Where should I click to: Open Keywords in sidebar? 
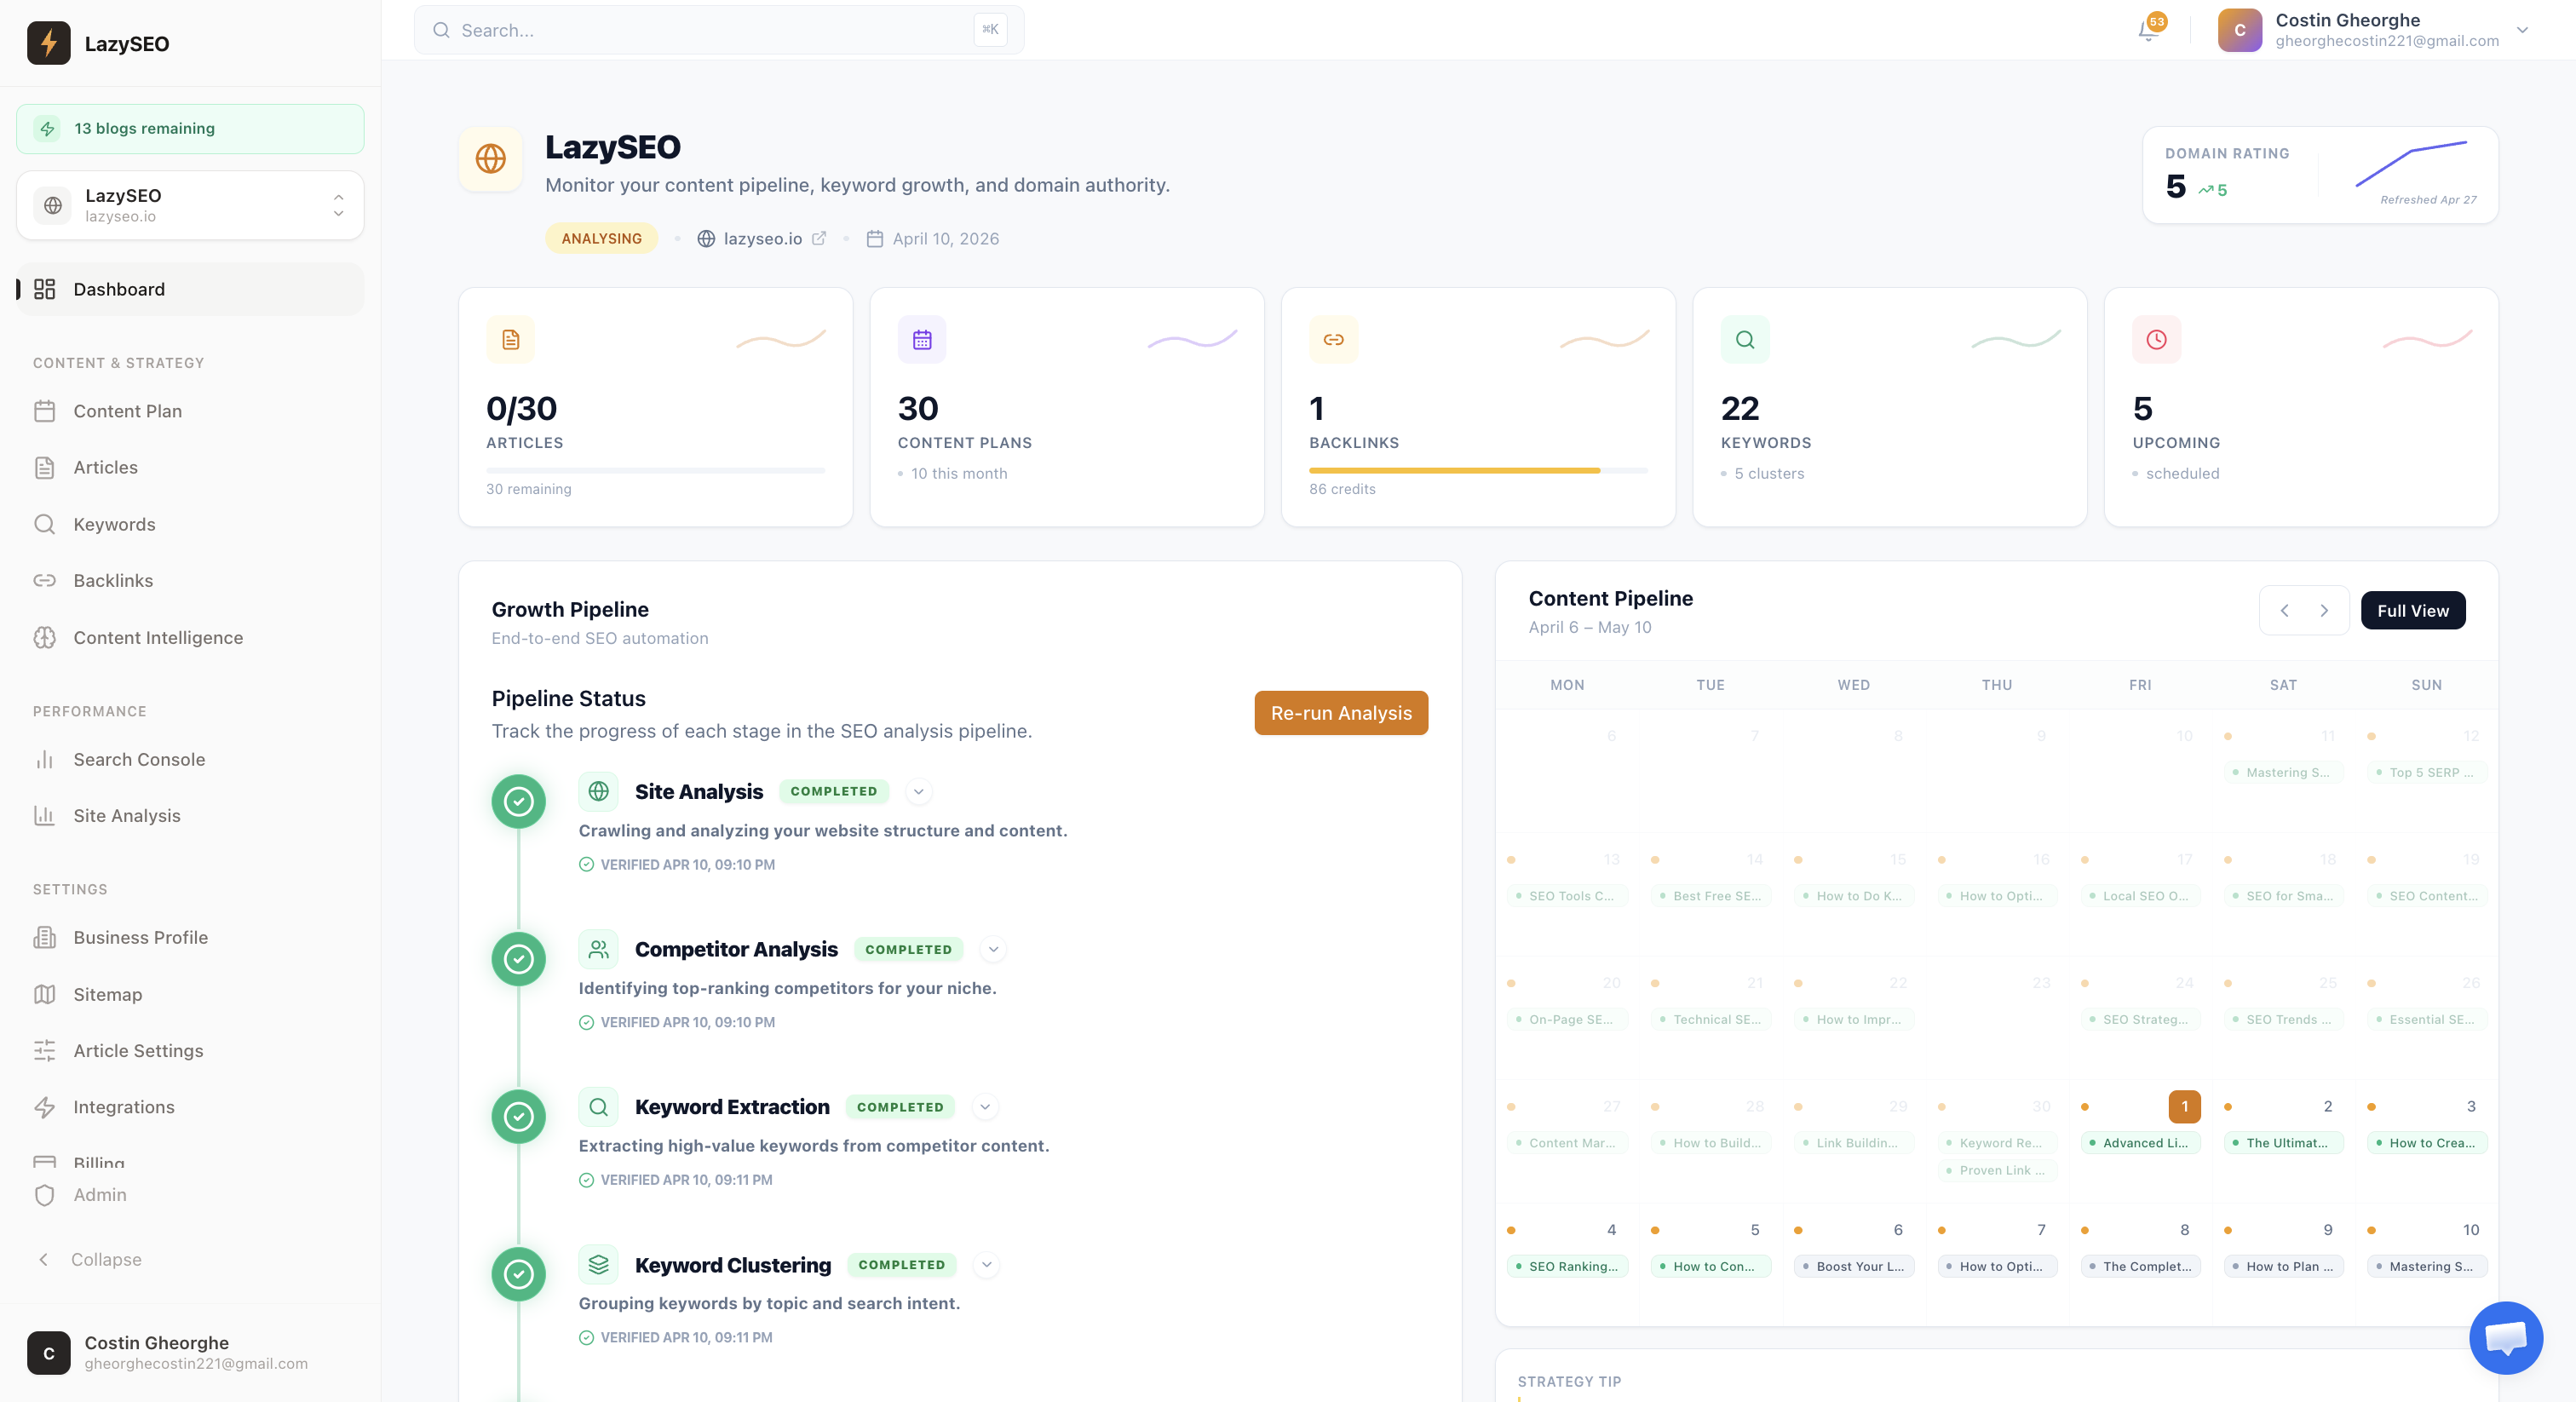tap(190, 524)
